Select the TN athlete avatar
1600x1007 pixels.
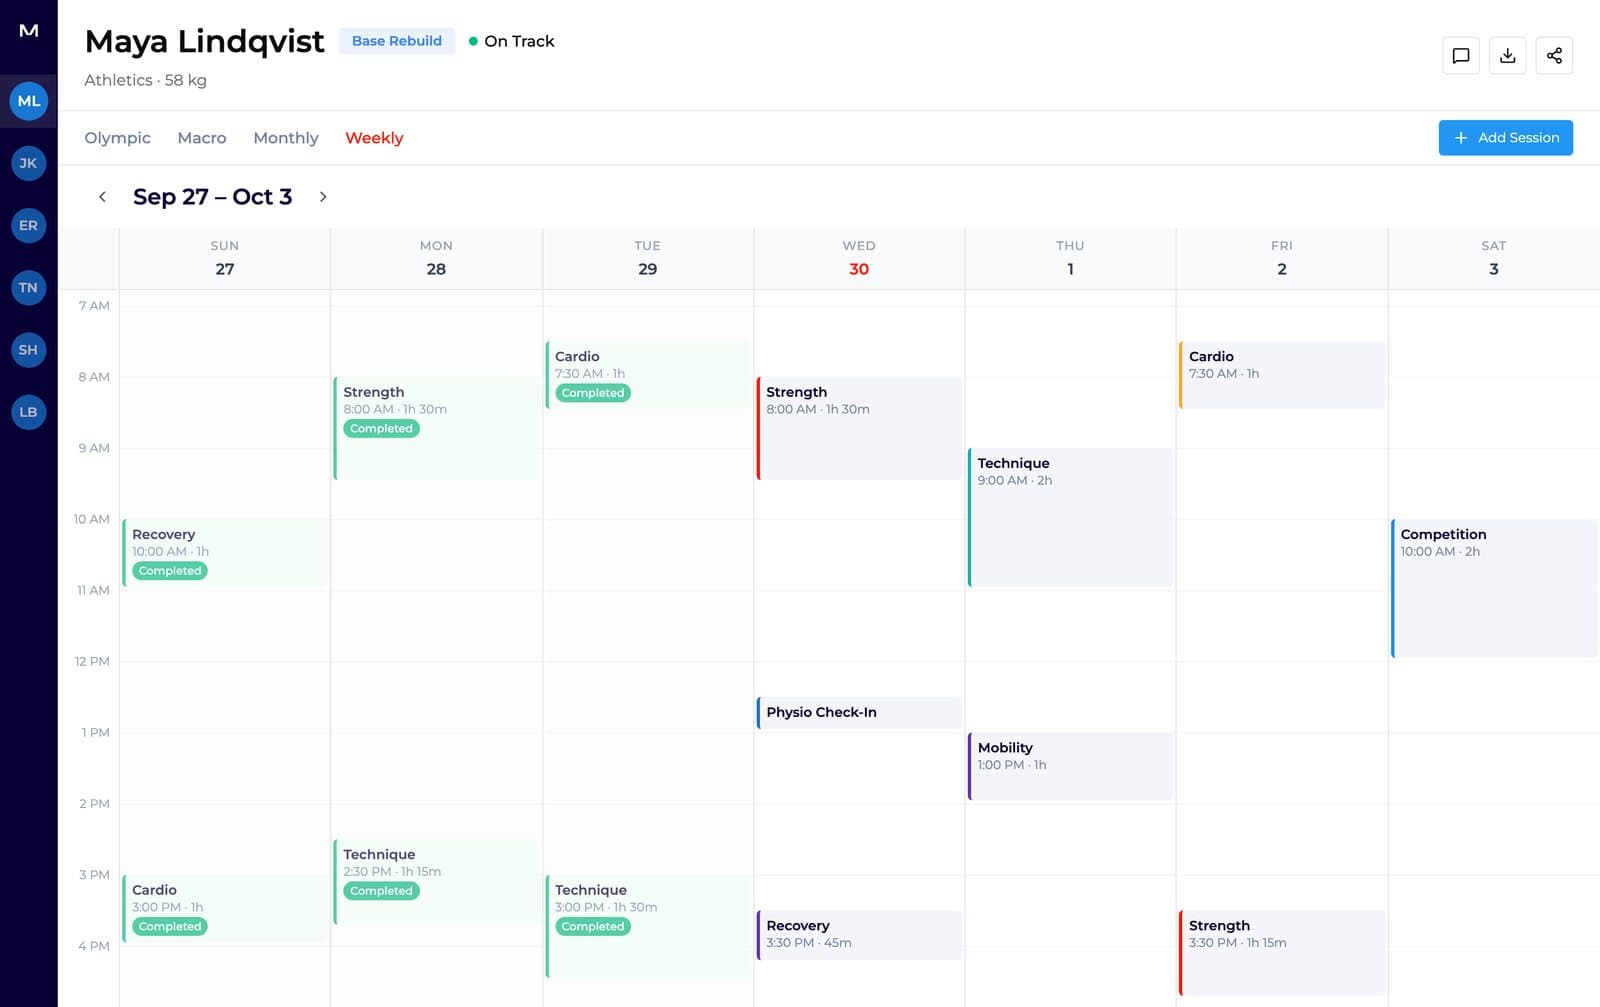pyautogui.click(x=29, y=288)
